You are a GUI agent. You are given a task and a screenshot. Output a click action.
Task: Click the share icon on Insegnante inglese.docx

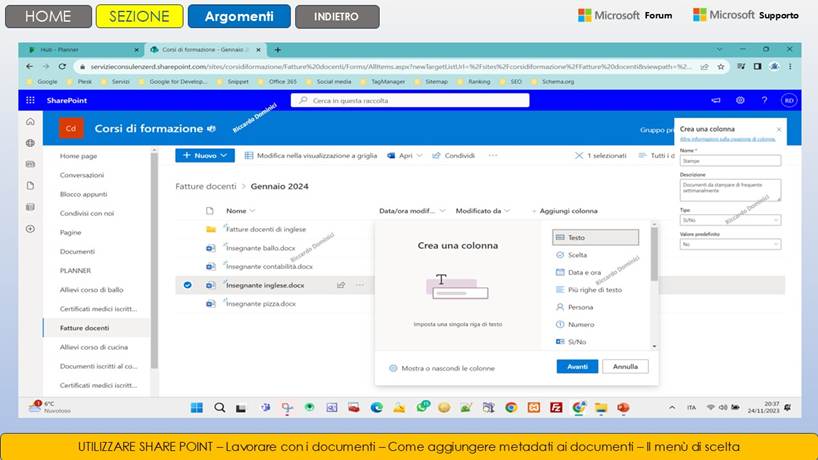click(x=341, y=285)
